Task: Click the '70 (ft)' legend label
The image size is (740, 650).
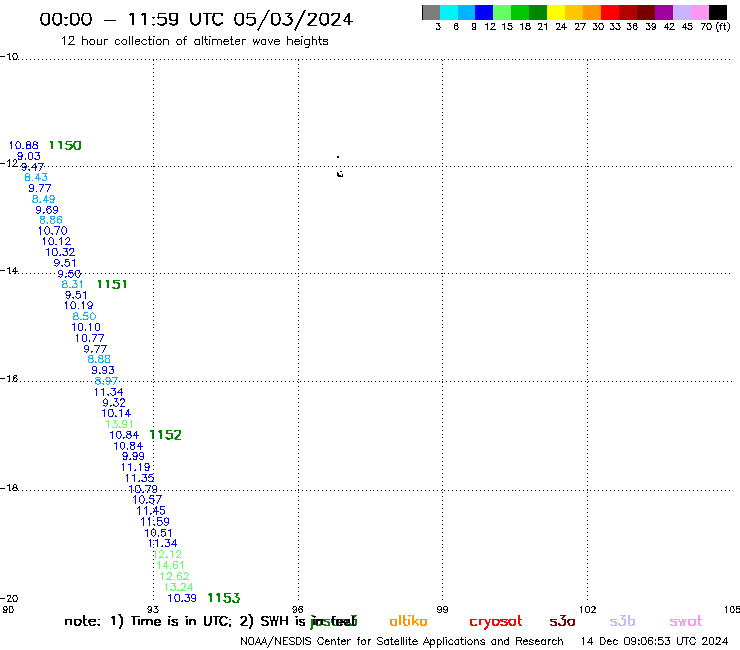Action: [x=715, y=27]
